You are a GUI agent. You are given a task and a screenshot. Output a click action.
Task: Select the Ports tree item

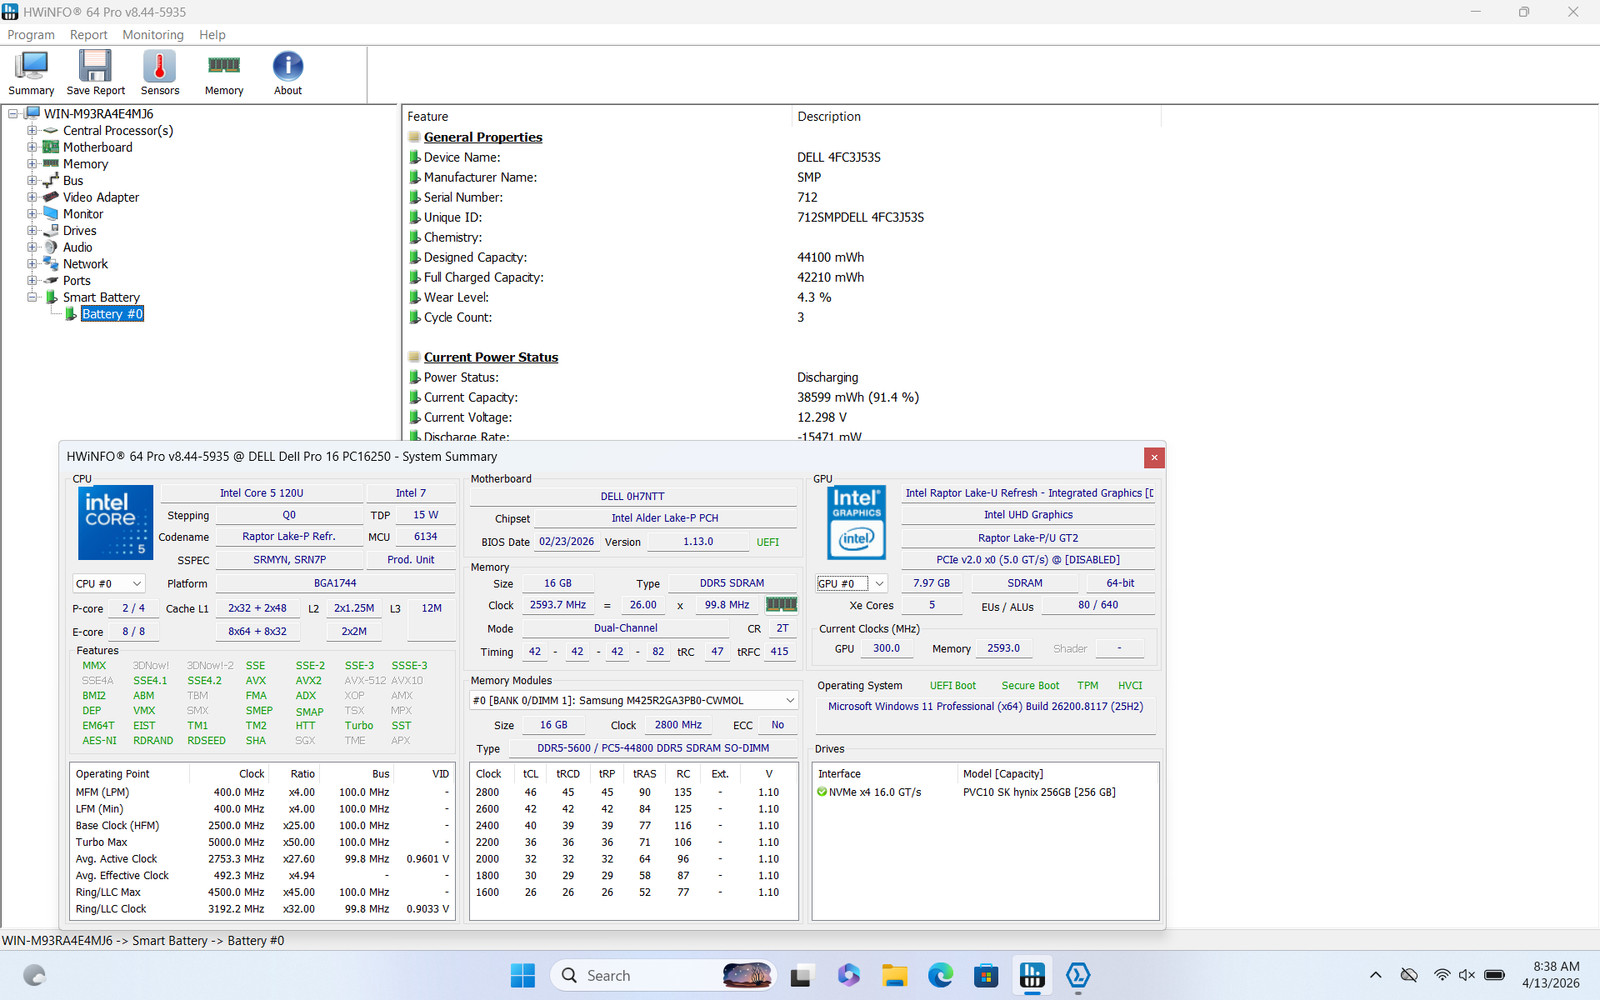pyautogui.click(x=76, y=280)
